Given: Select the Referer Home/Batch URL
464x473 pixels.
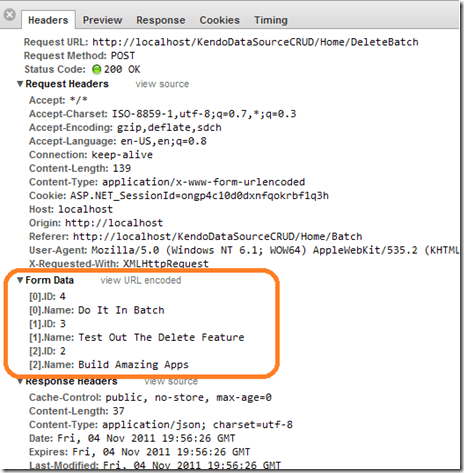Looking at the screenshot, I should (218, 237).
